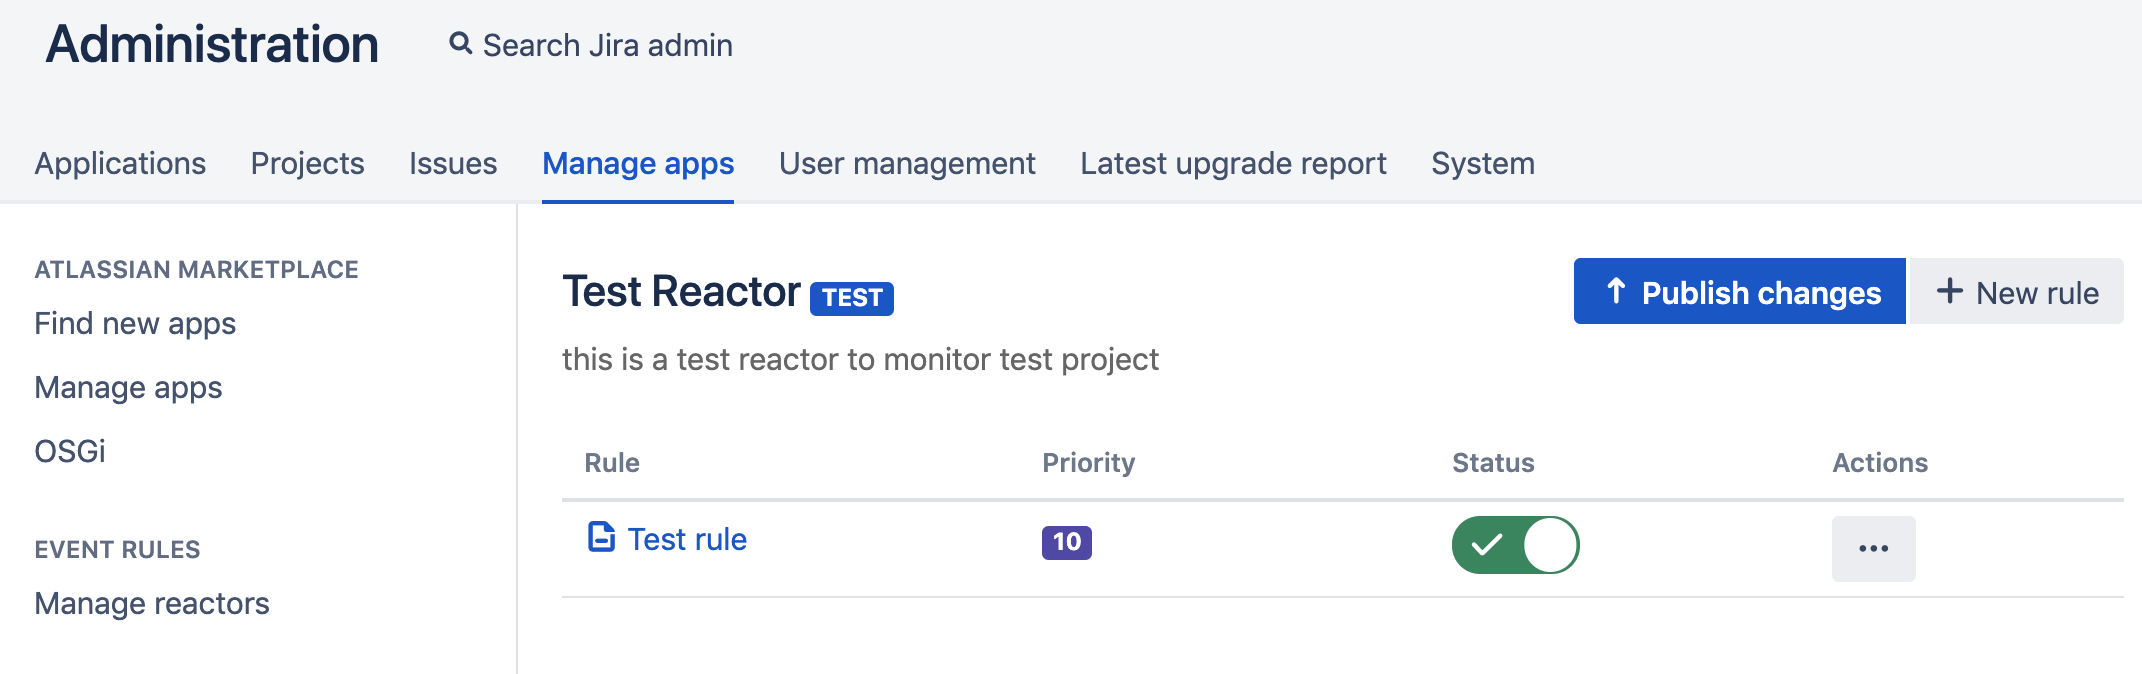Click the Test rule document icon
This screenshot has height=674, width=2142.
(601, 537)
